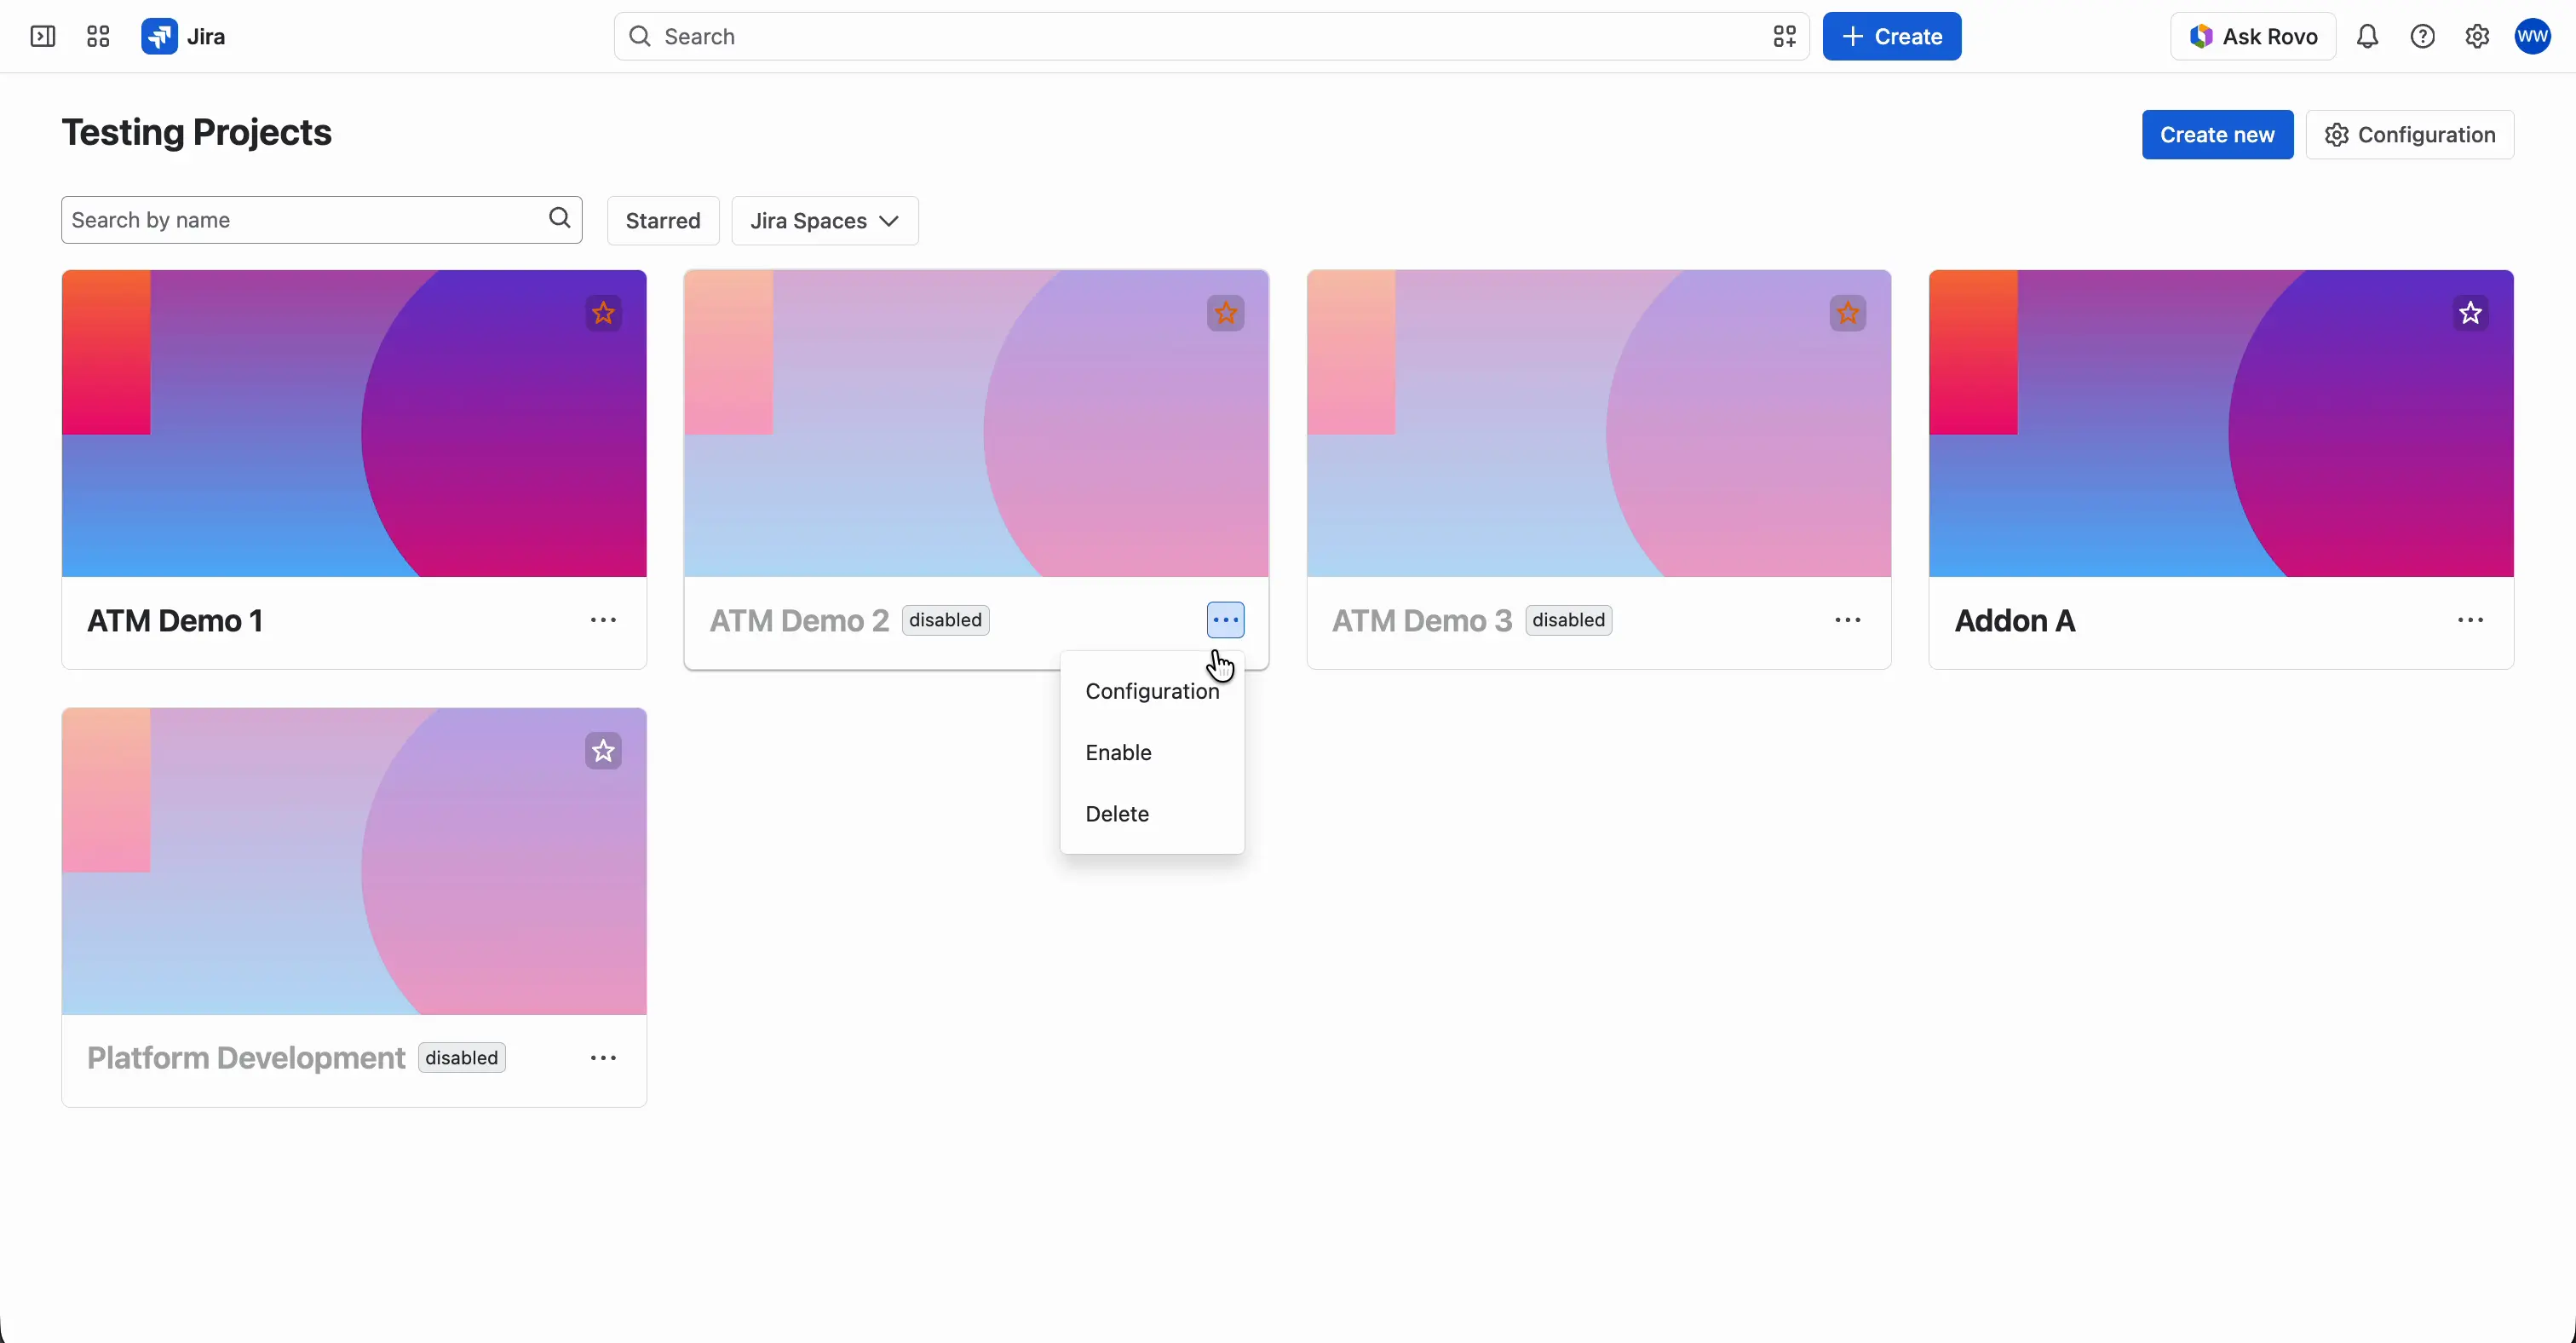Screen dimensions: 2576x1343
Task: Star the Addon A project
Action: coord(2470,313)
